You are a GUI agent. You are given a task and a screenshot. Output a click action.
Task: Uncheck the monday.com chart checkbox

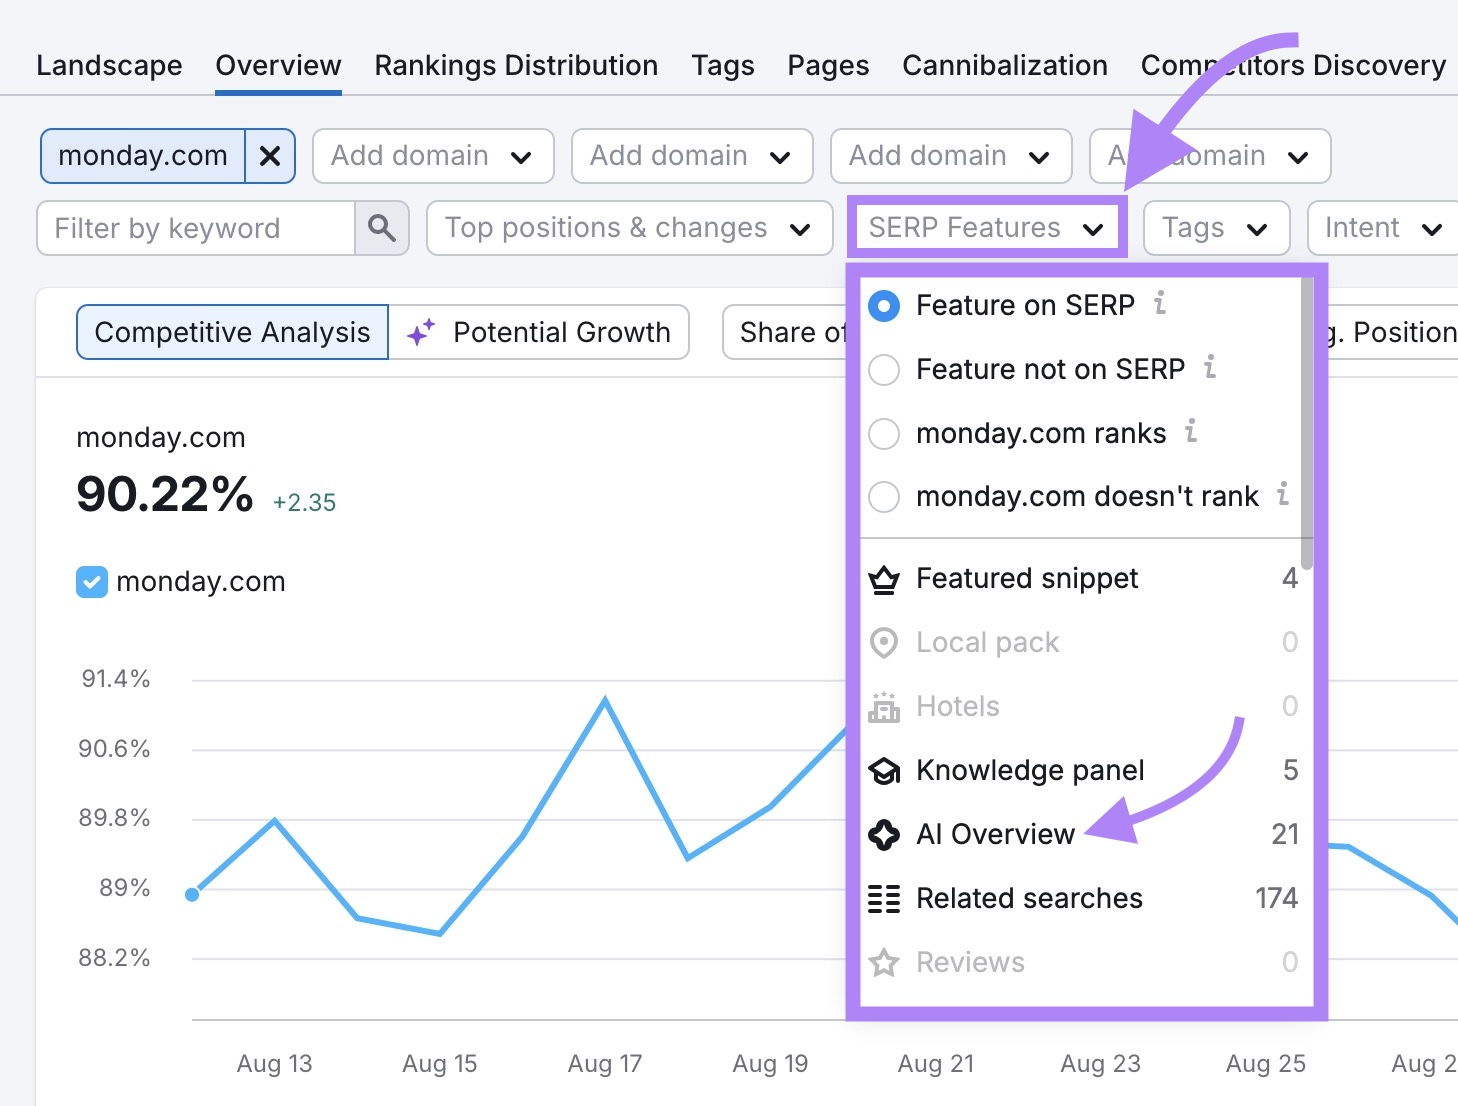coord(91,581)
